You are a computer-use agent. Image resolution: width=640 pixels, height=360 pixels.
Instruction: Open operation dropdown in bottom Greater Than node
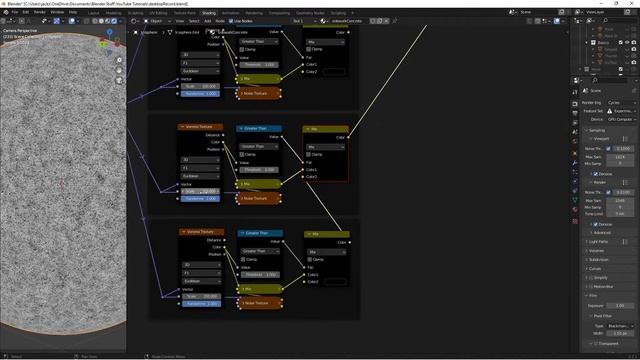click(260, 251)
